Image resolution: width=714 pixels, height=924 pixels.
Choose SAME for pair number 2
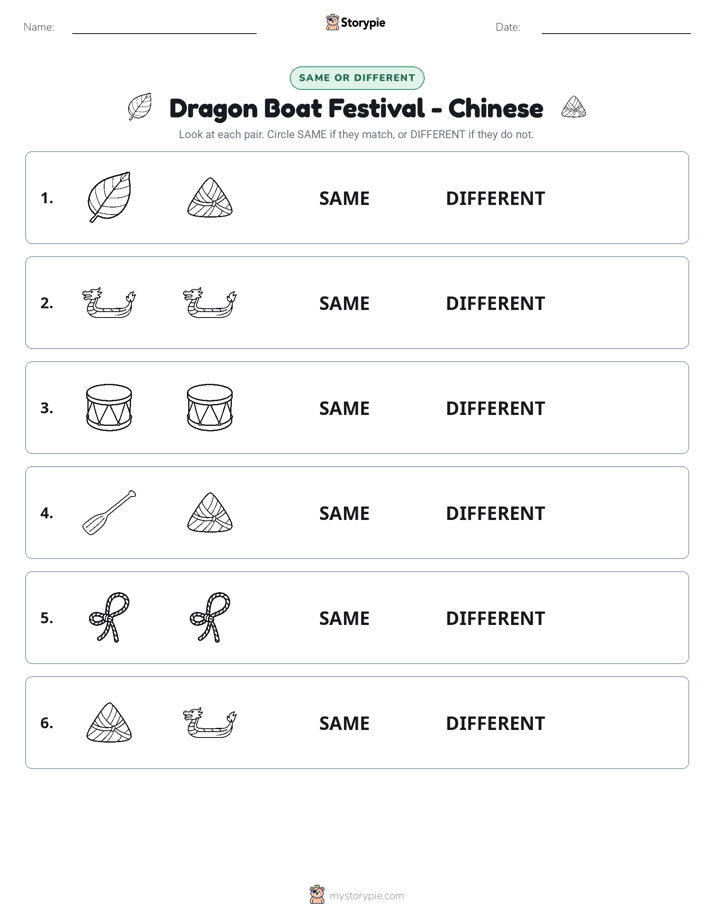344,303
